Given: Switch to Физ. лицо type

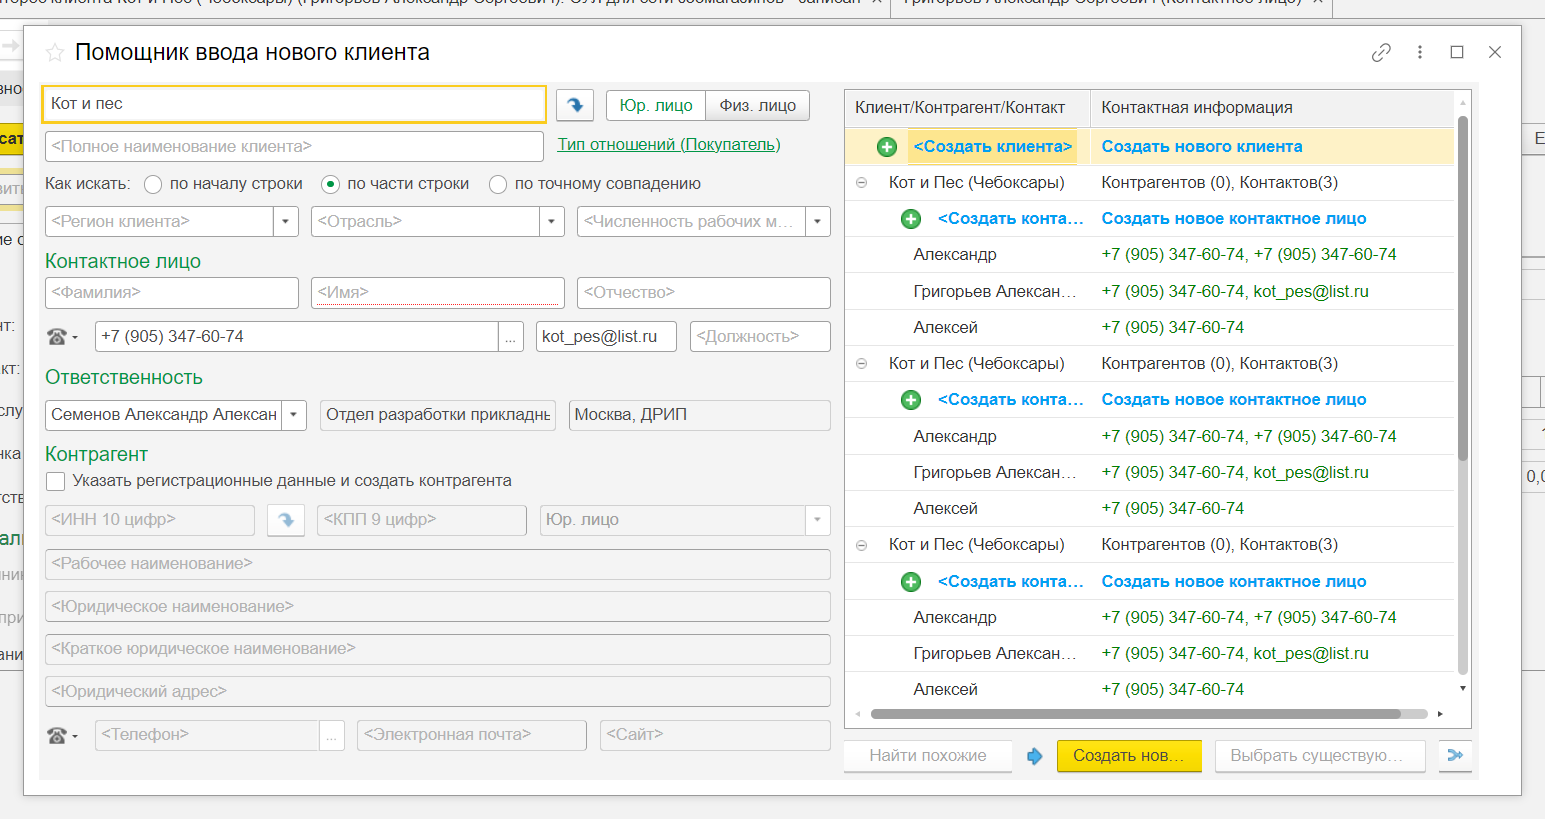Looking at the screenshot, I should [x=758, y=105].
